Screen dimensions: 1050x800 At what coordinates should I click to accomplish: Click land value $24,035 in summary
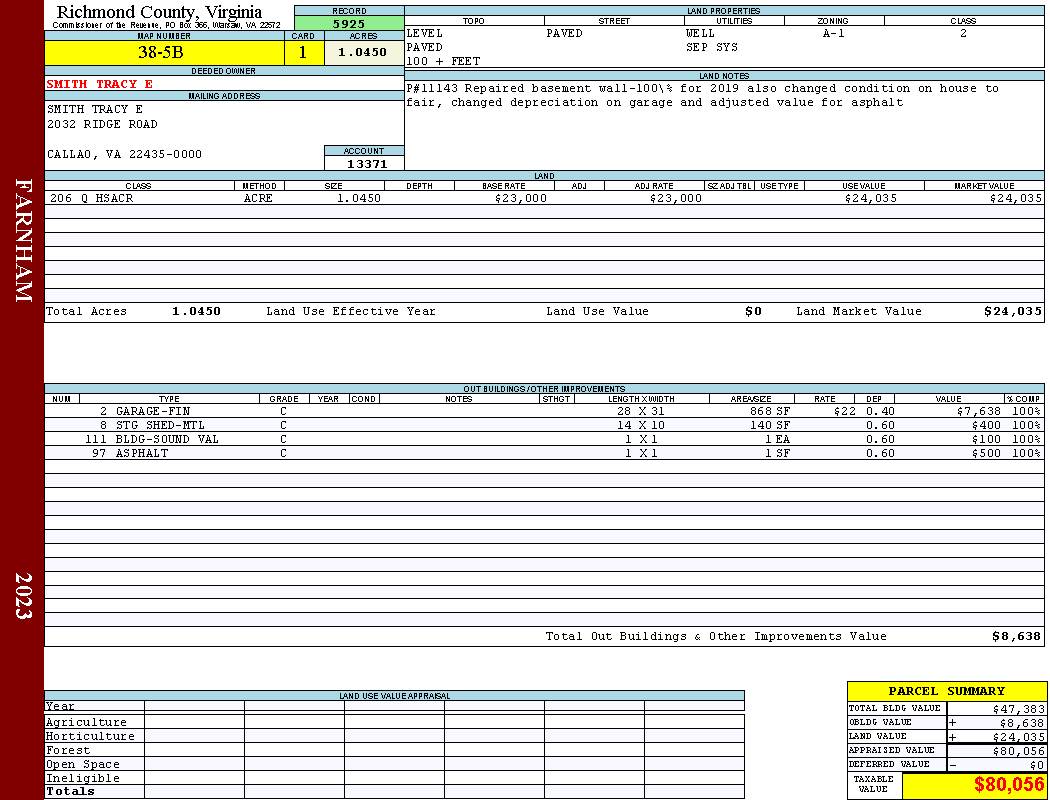(x=1019, y=736)
